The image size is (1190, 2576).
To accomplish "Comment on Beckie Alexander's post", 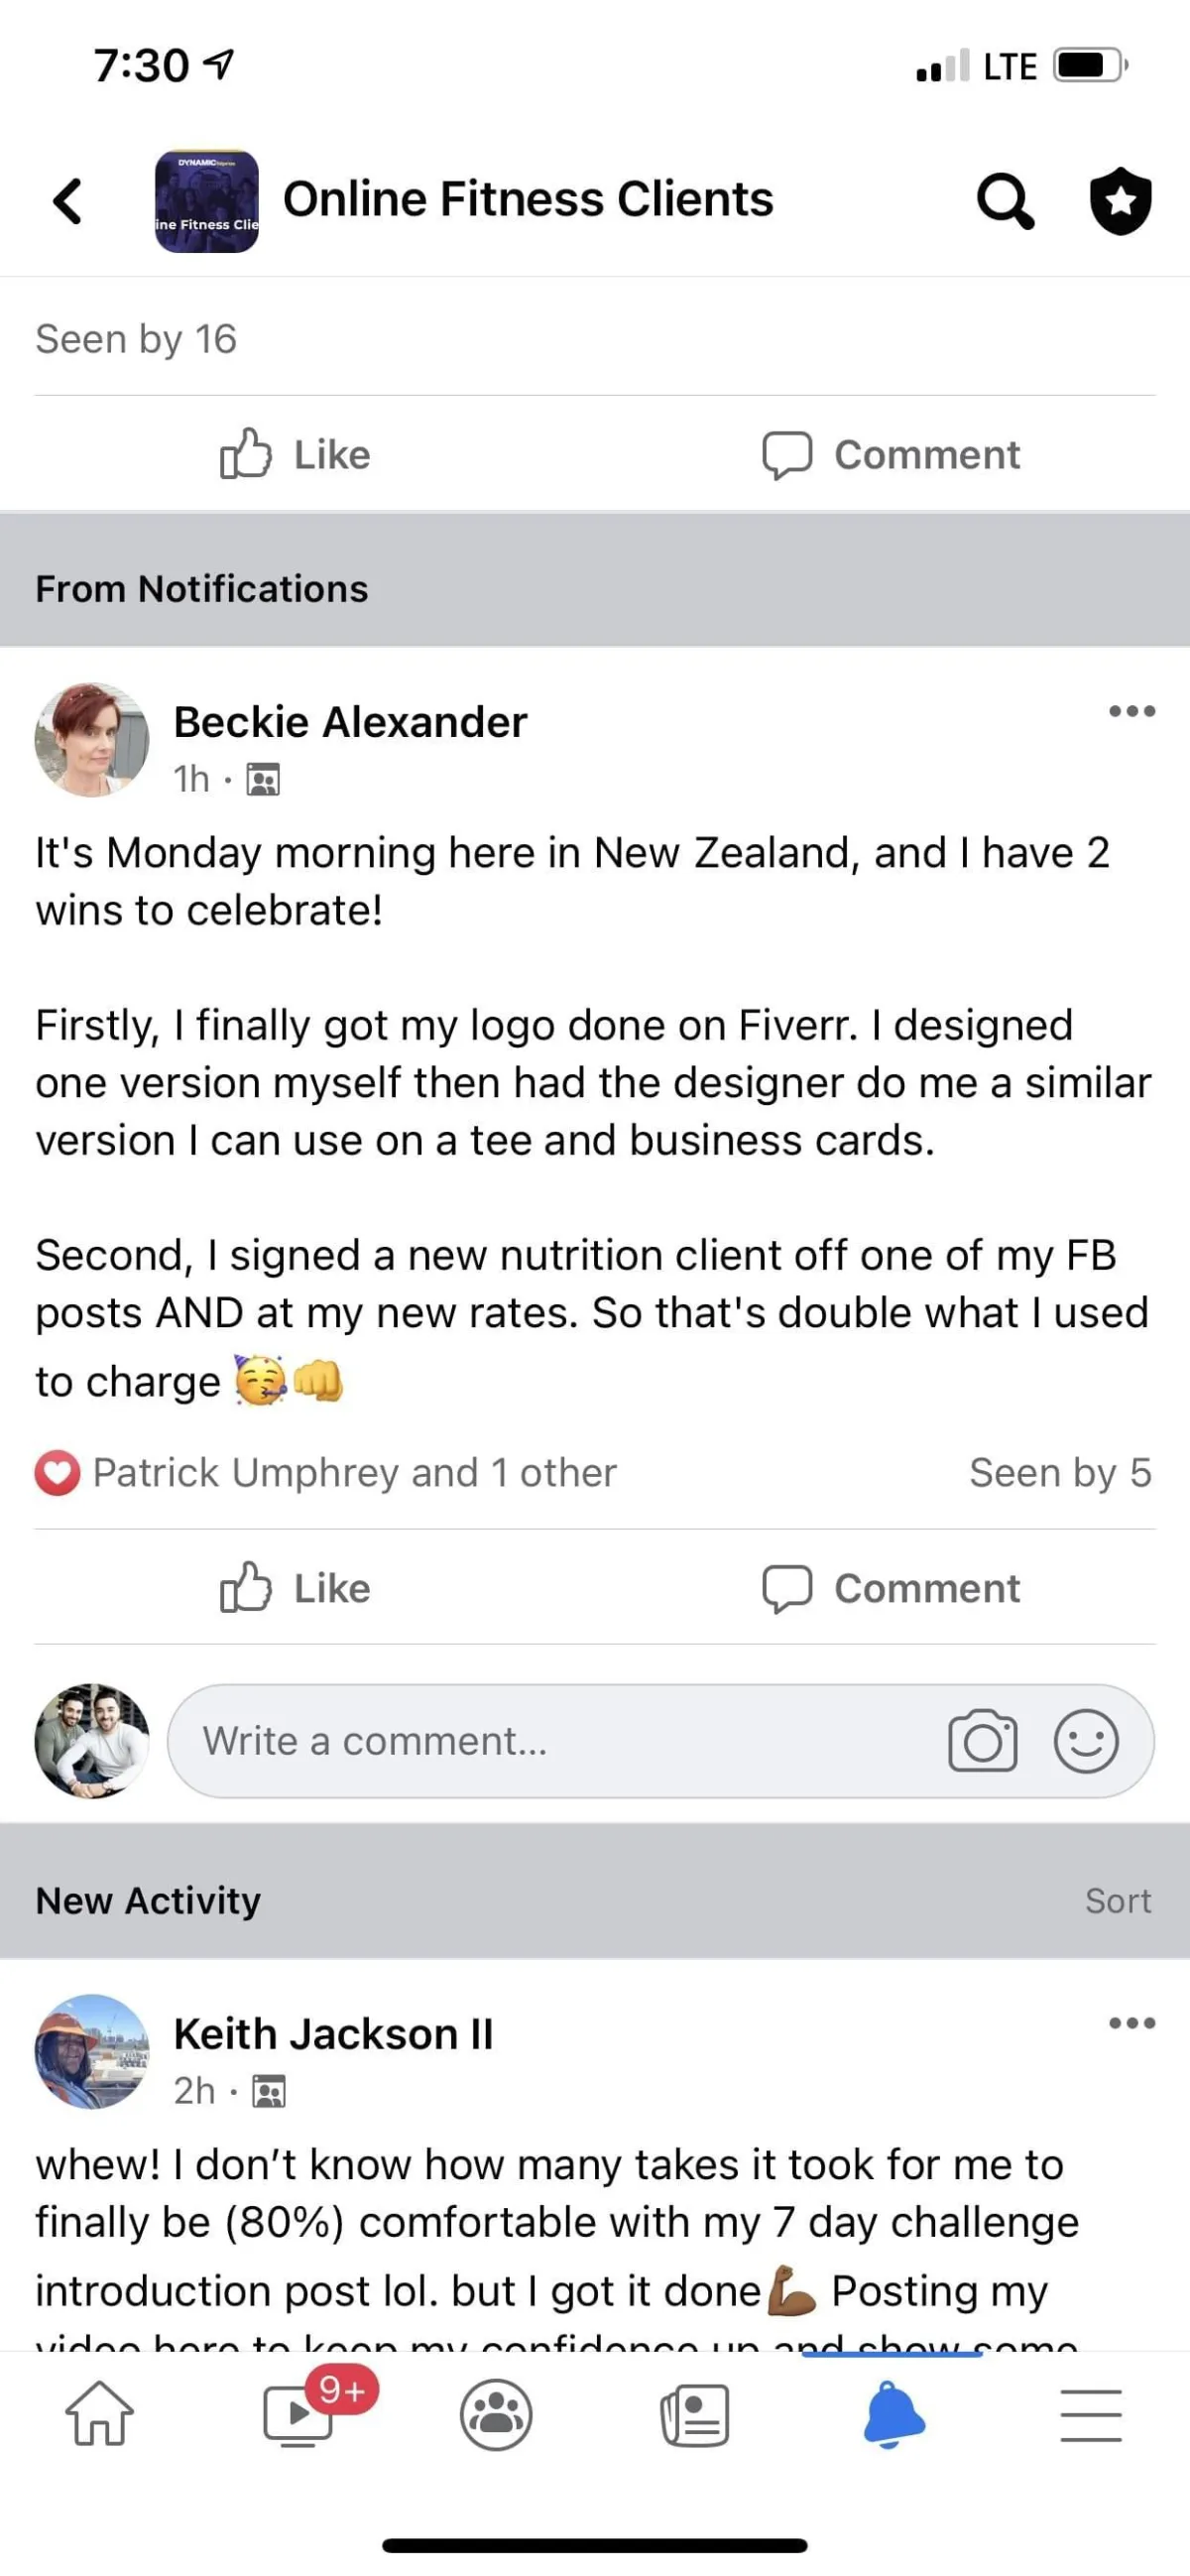I will (x=892, y=1588).
